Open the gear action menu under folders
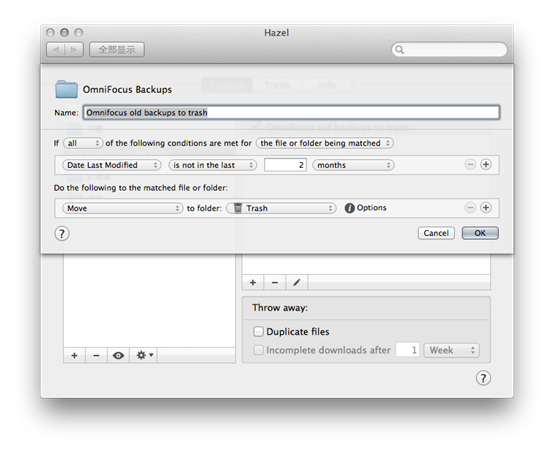The width and height of the screenshot is (554, 454). [144, 355]
